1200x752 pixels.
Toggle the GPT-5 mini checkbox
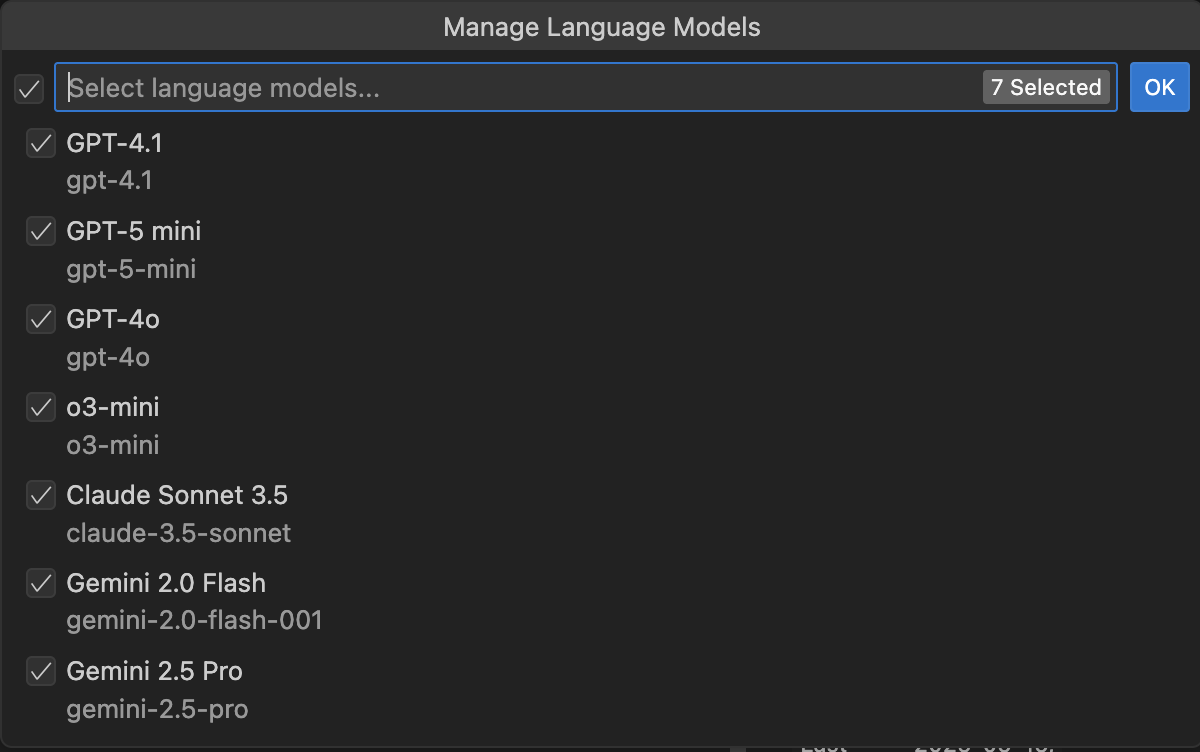tap(41, 232)
